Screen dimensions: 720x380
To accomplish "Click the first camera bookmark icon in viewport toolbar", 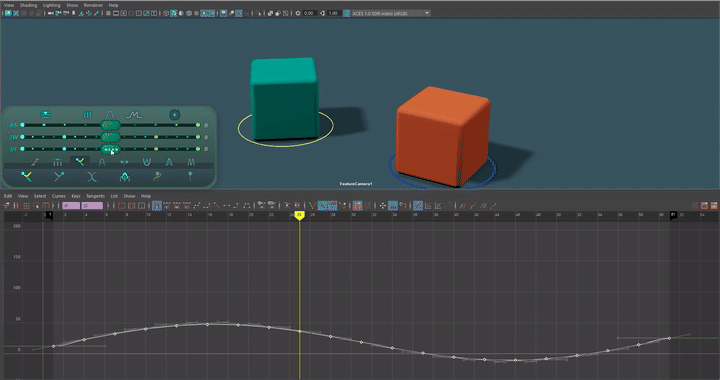I will coord(73,13).
